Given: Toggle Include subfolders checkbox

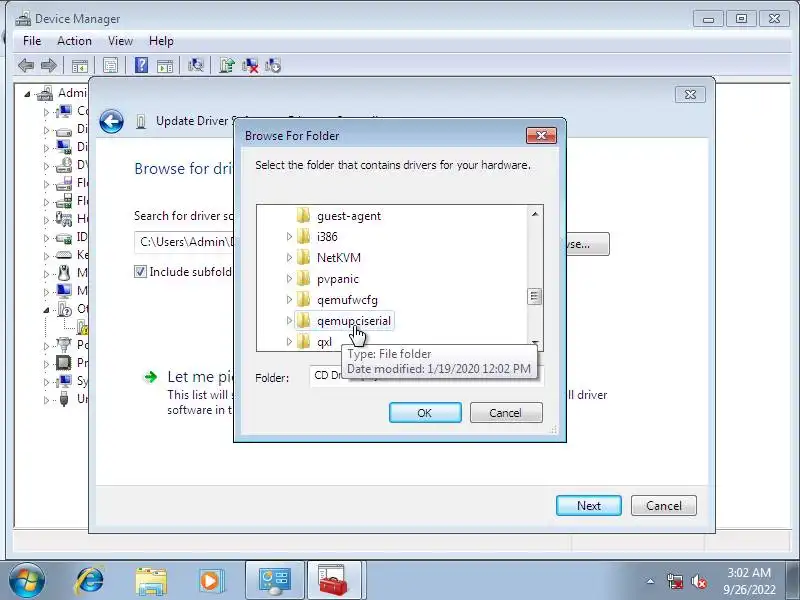Looking at the screenshot, I should pos(140,271).
